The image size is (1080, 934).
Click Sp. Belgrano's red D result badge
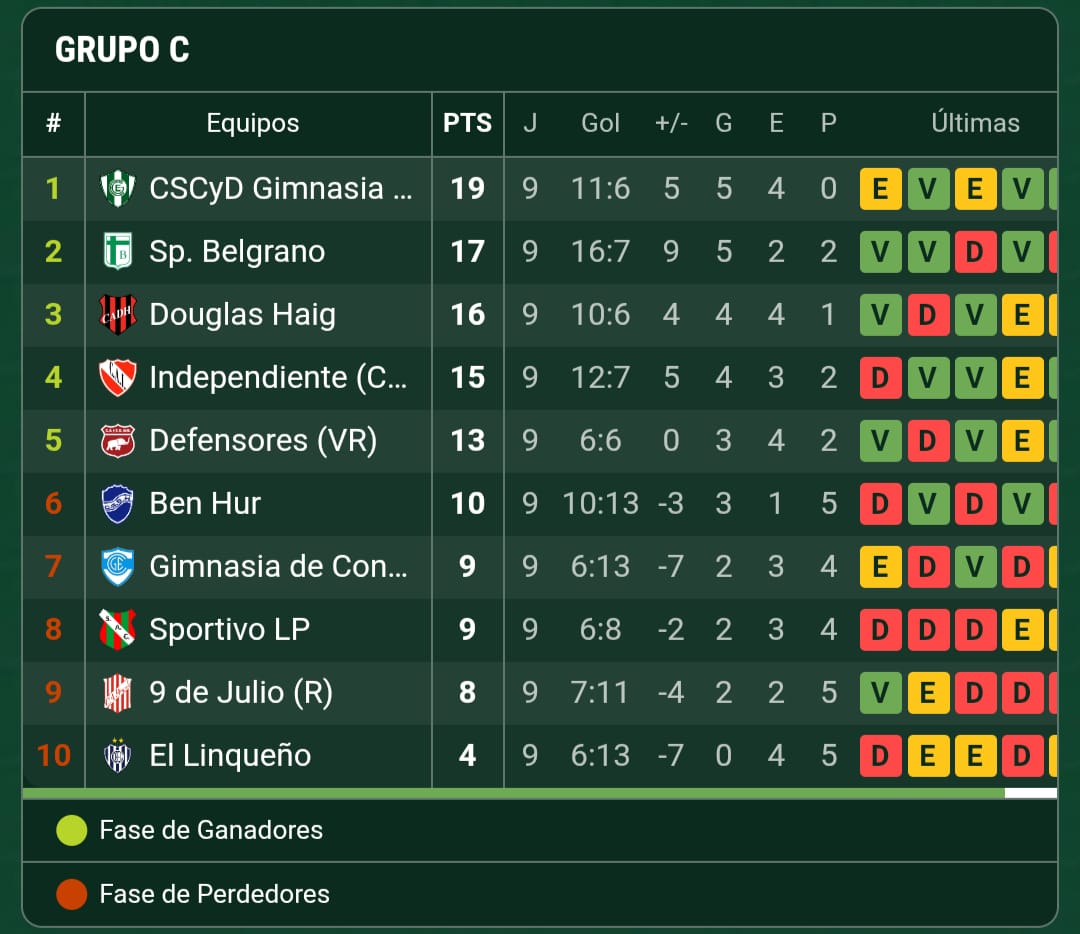coord(974,251)
